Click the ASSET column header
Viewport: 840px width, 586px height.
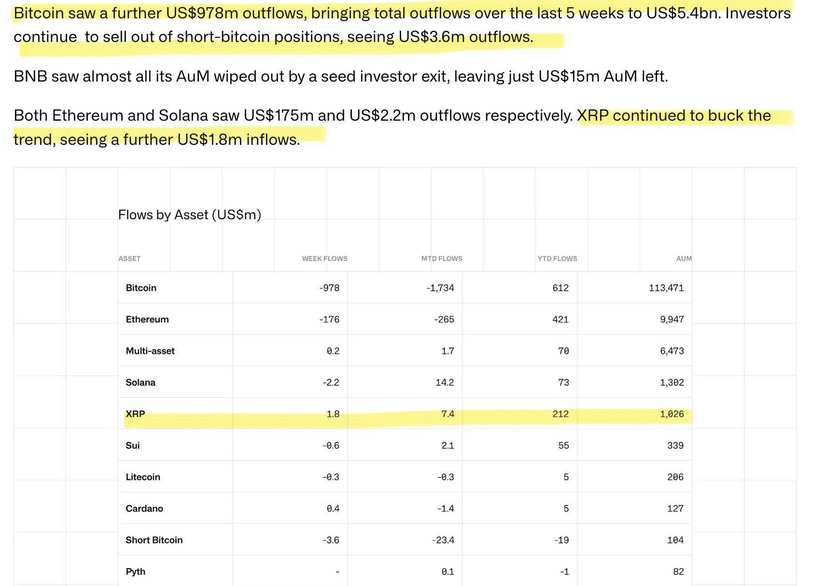click(129, 259)
